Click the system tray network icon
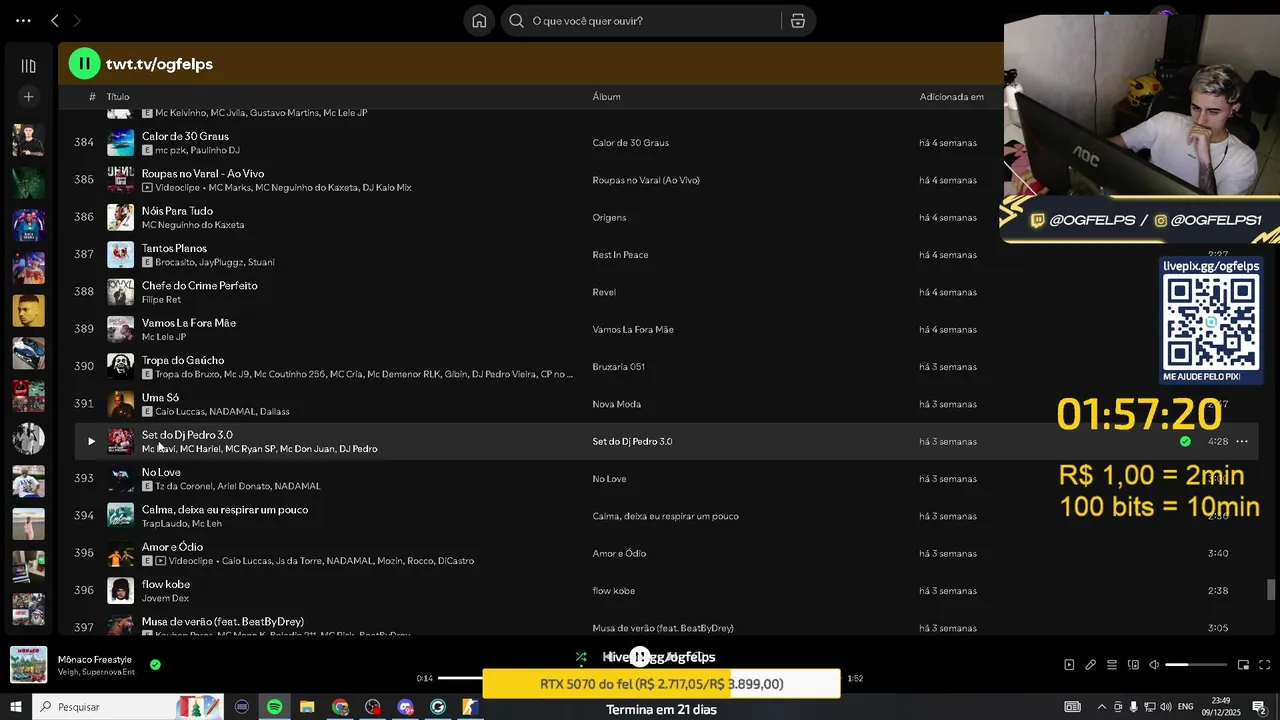The width and height of the screenshot is (1280, 720). (x=1149, y=707)
